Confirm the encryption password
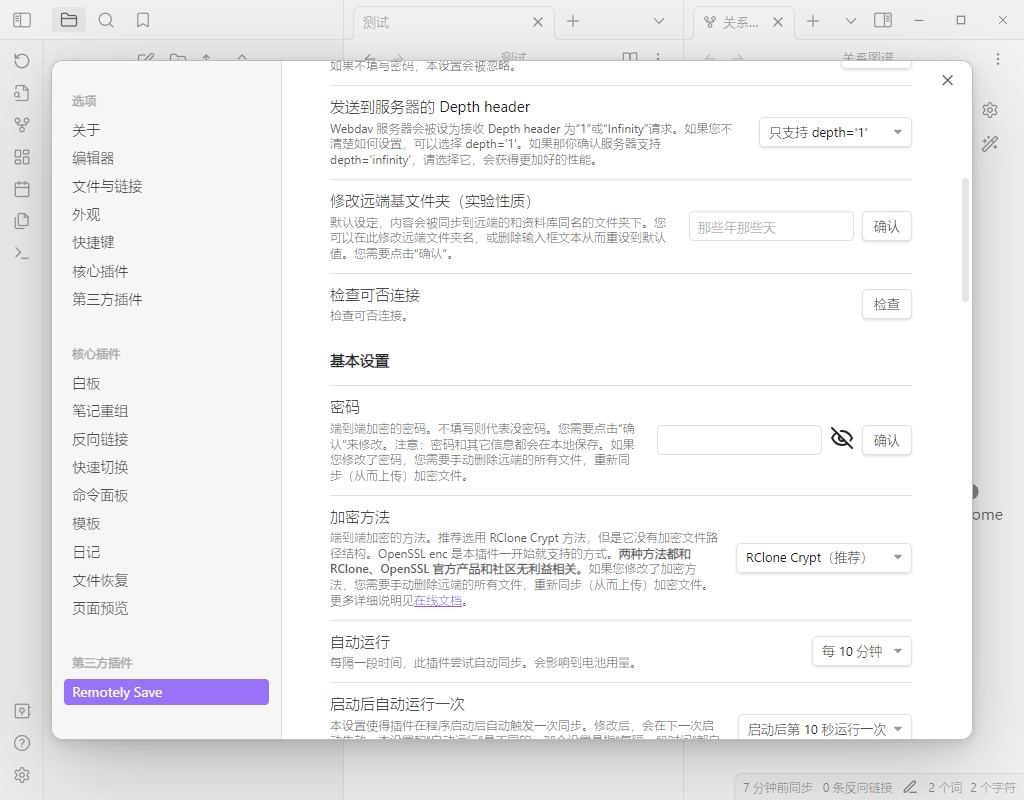 tap(886, 440)
